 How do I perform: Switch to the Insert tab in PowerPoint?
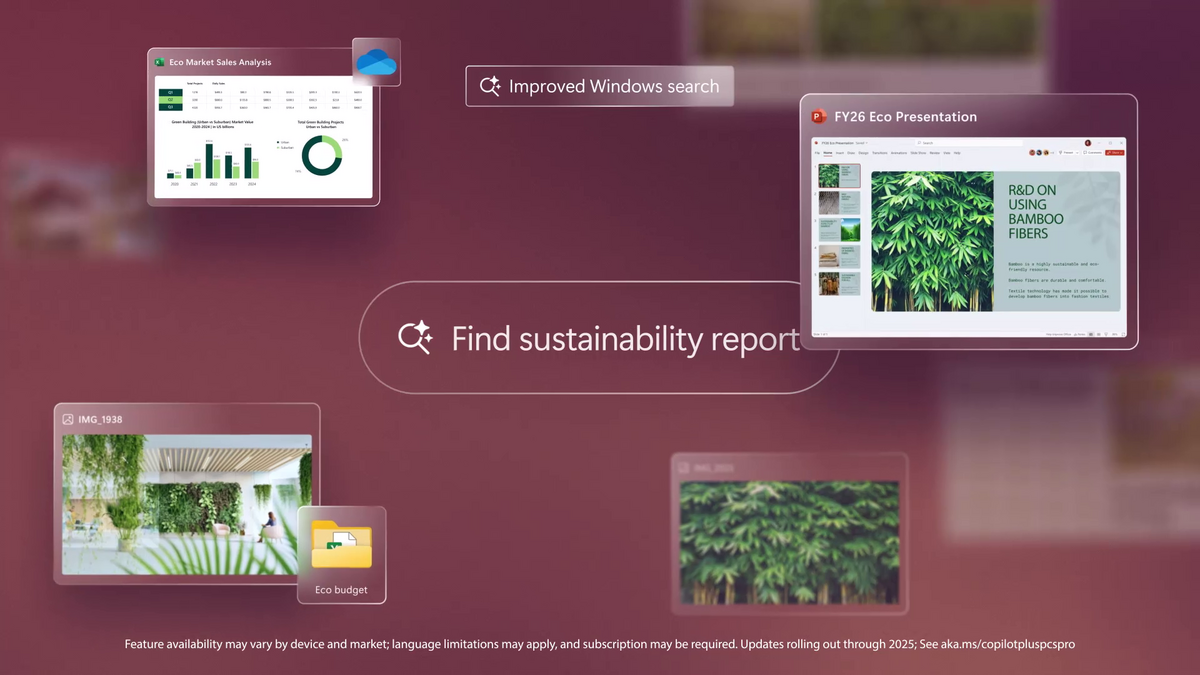840,153
